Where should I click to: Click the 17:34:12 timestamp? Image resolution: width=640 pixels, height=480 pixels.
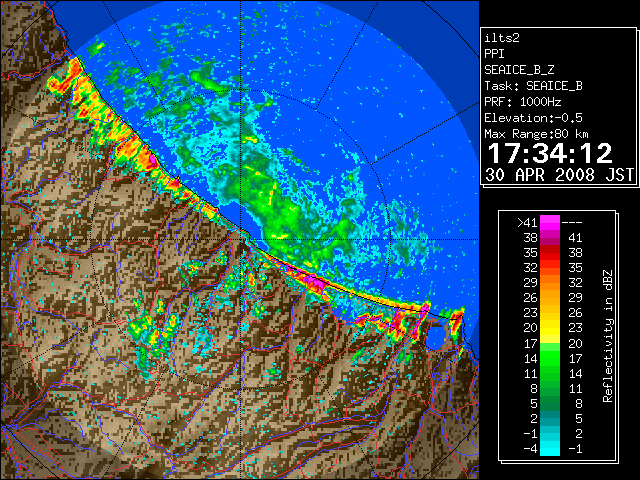550,153
